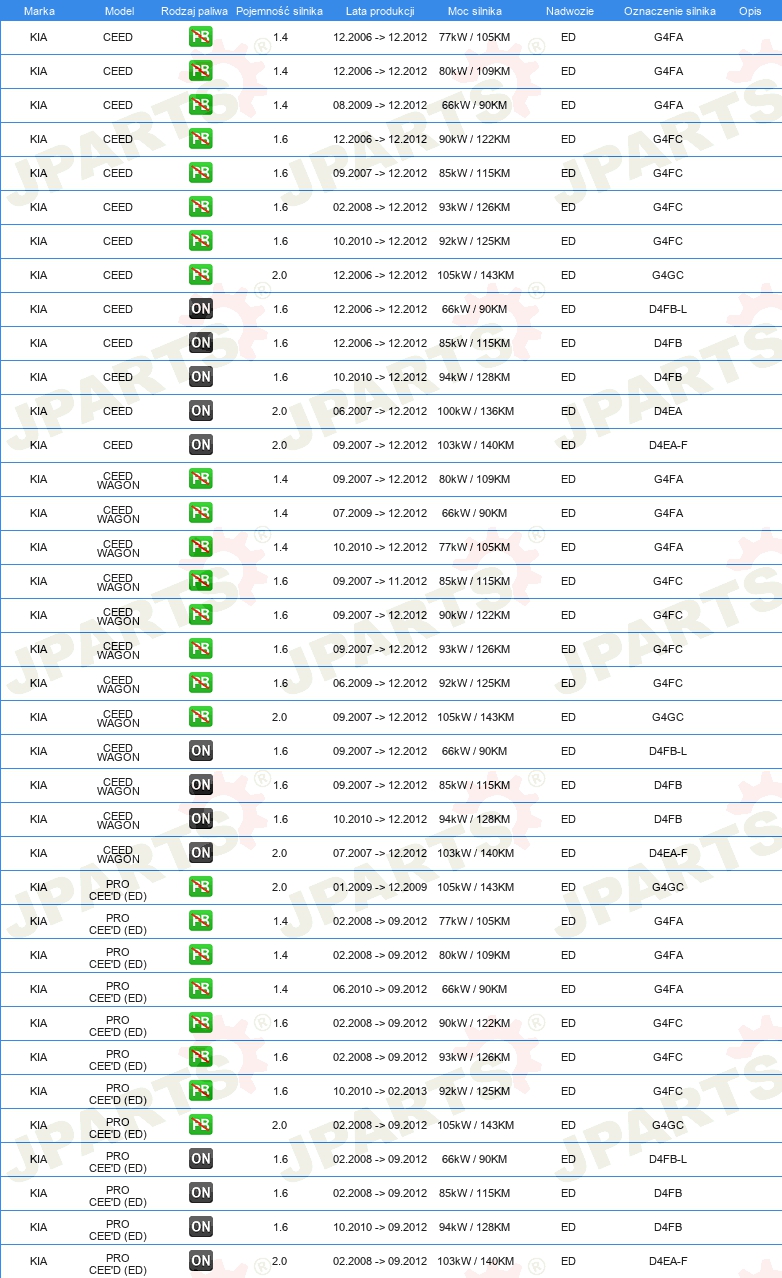Click the petrol icon for CEED 2.0 G4GC
The image size is (782, 1278).
(201, 275)
